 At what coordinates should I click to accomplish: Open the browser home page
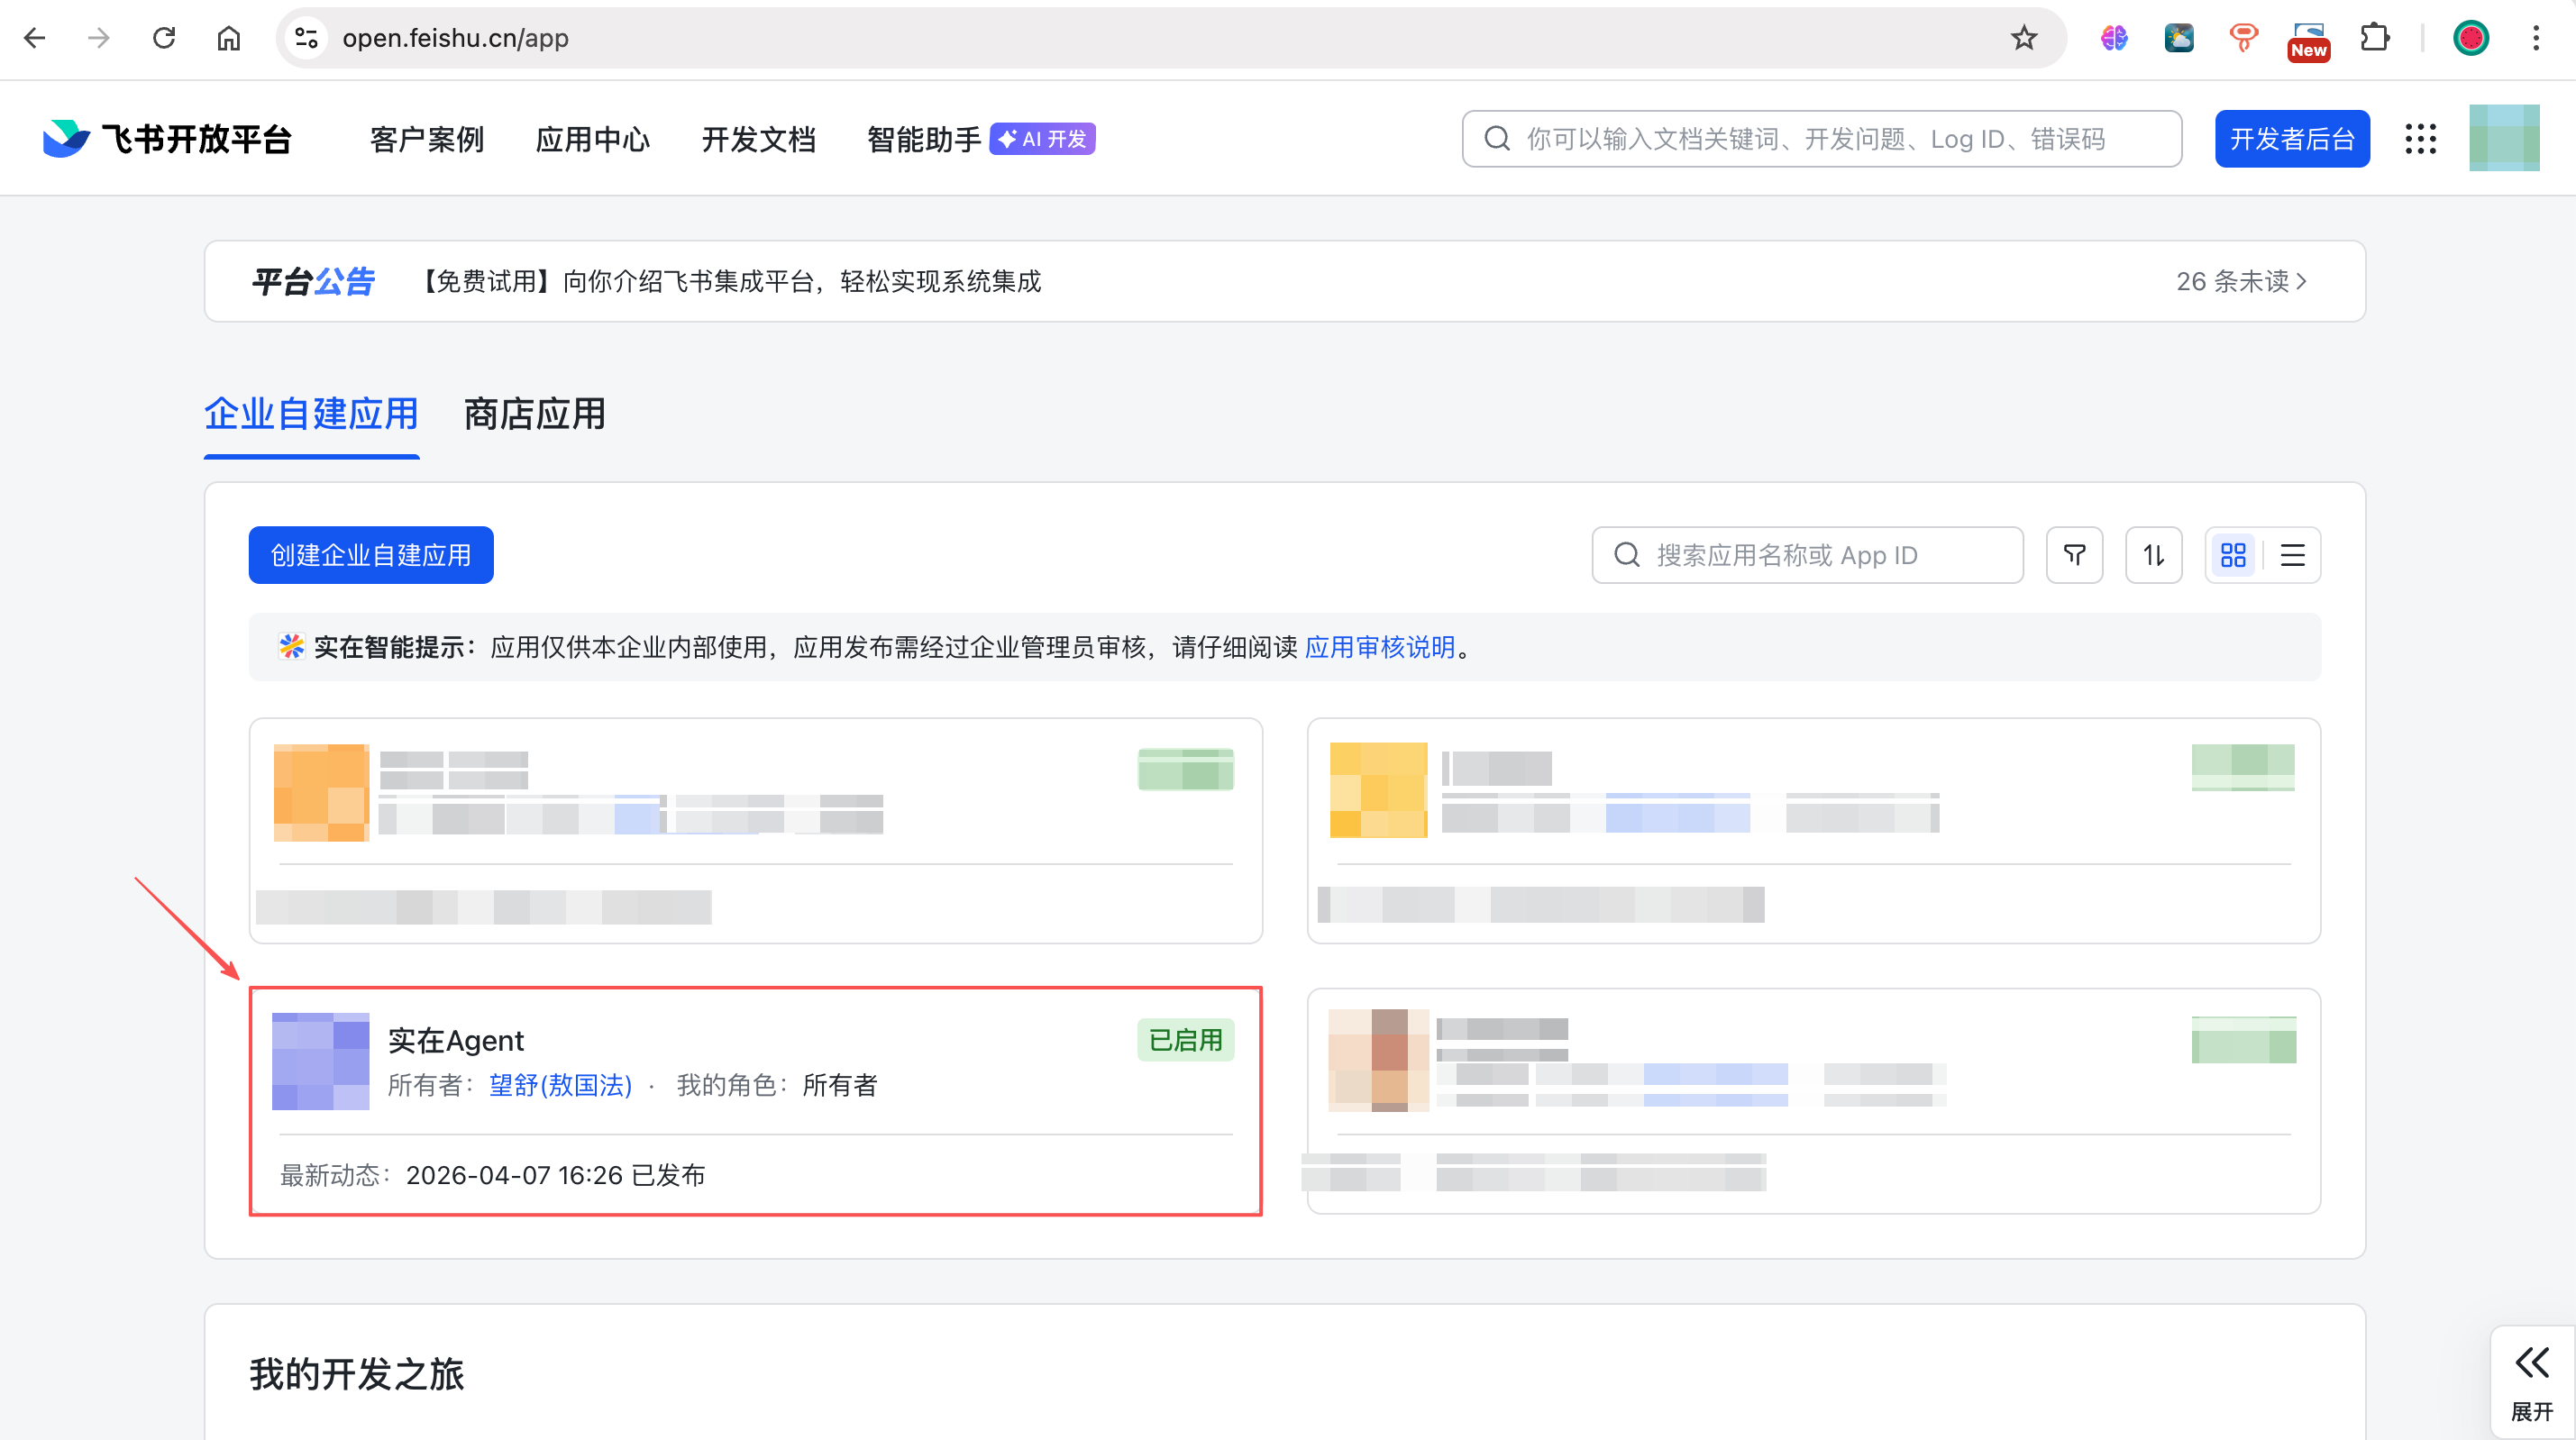point(229,38)
